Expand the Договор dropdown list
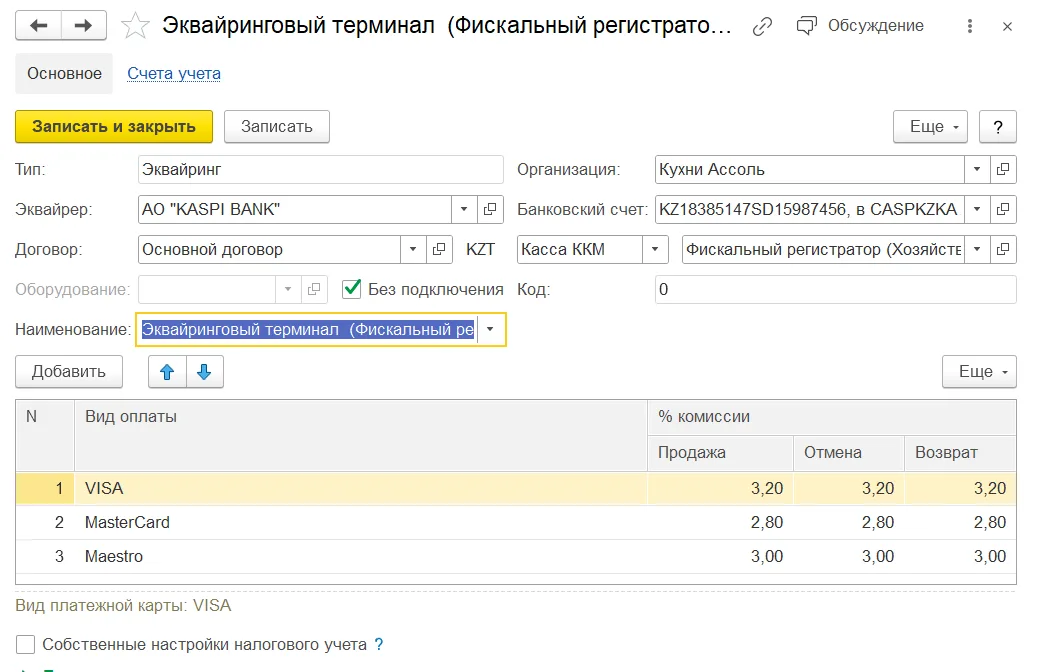Viewport: 1037px width, 672px height. click(x=413, y=249)
